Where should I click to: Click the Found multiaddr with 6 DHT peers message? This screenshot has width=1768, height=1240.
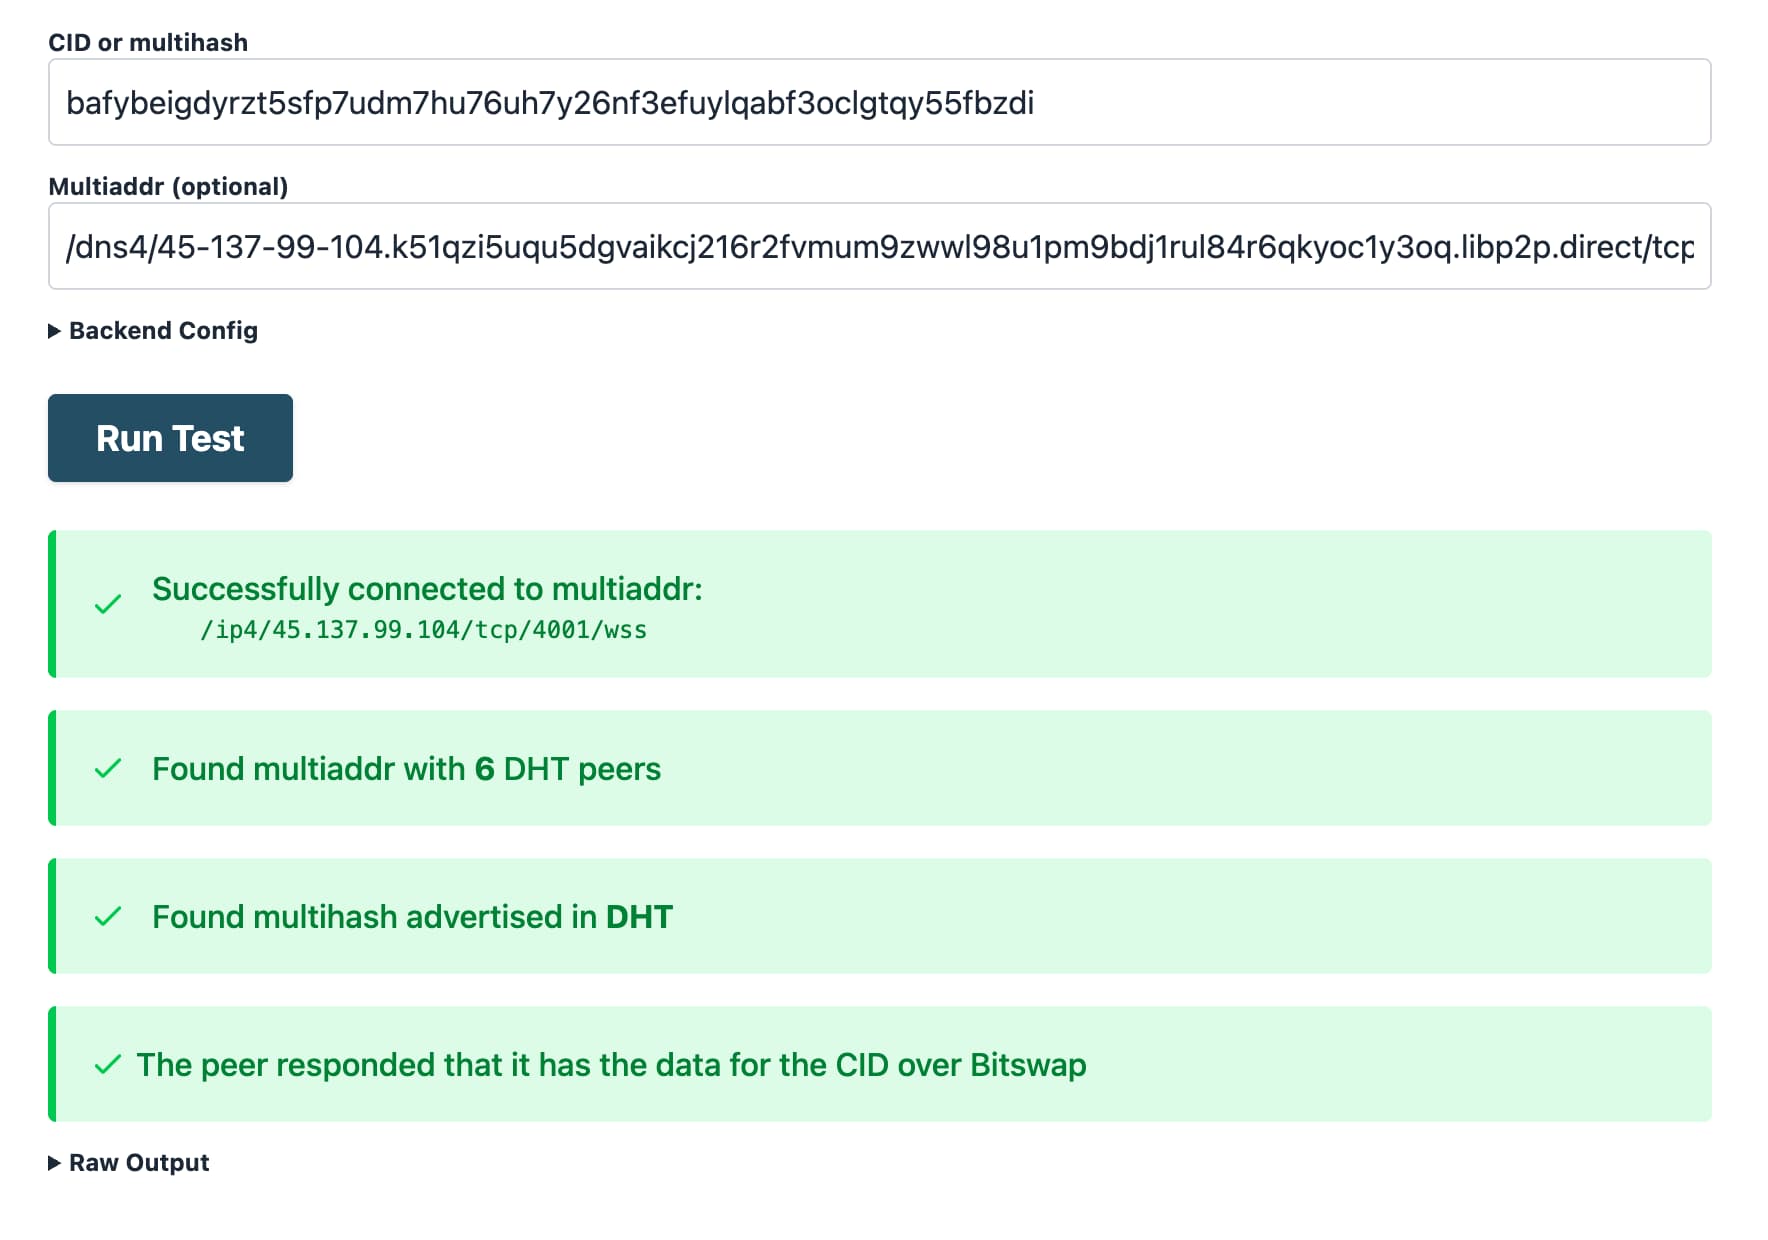point(406,768)
